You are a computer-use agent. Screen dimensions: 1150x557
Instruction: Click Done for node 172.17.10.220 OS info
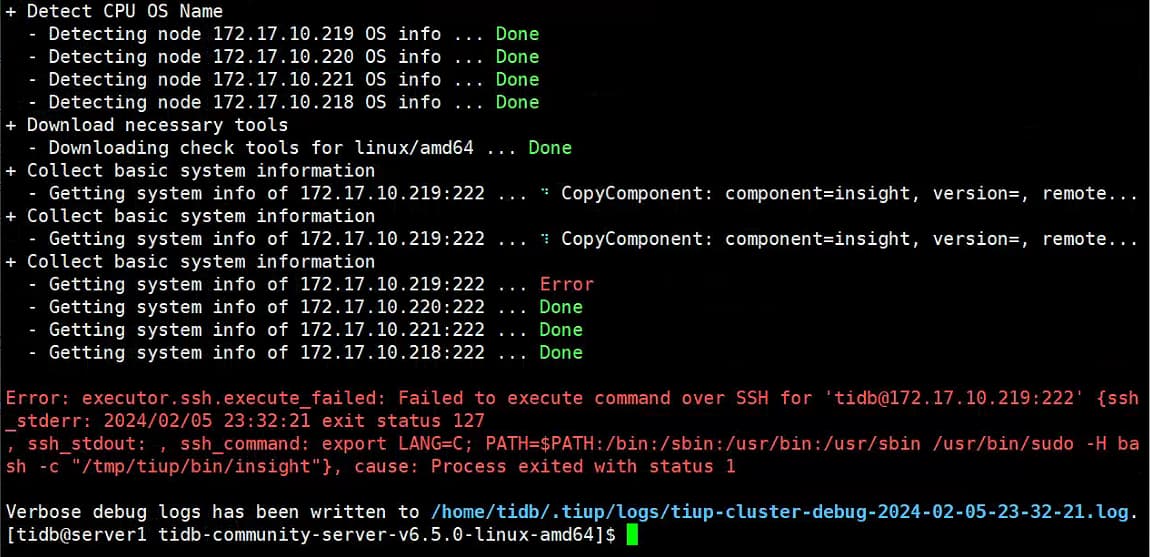coord(517,57)
